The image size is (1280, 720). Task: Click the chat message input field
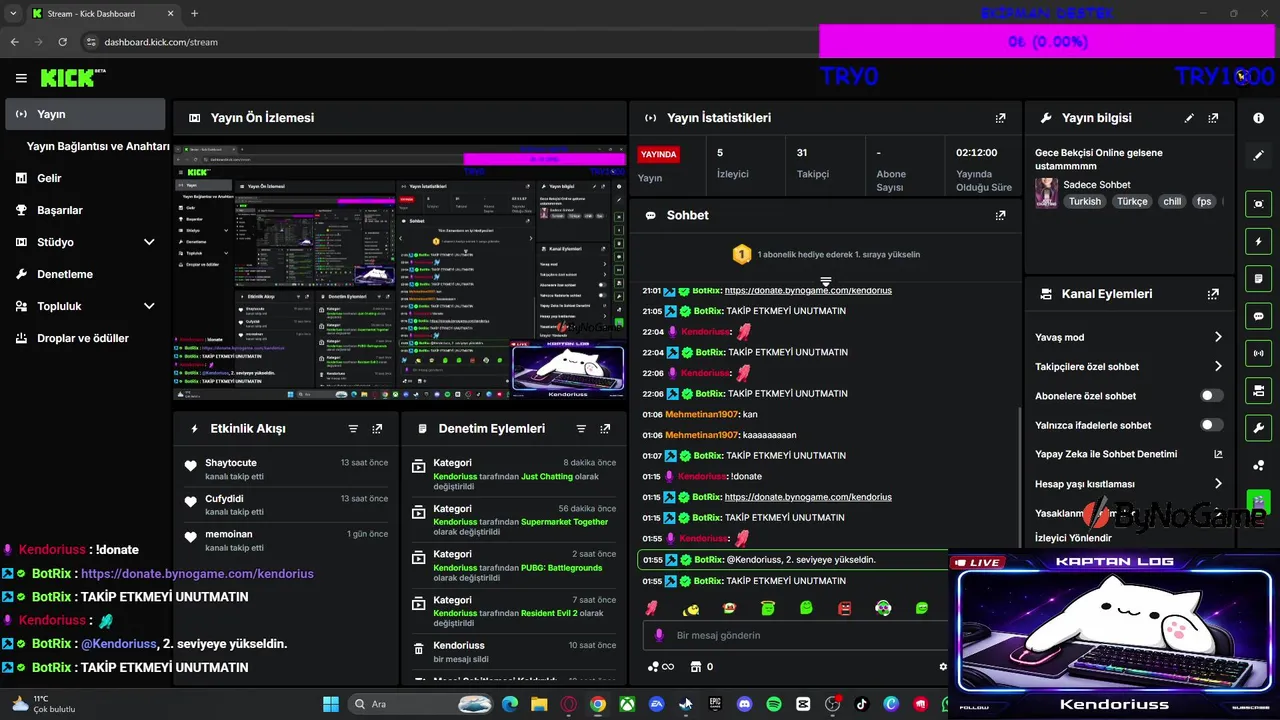click(795, 635)
